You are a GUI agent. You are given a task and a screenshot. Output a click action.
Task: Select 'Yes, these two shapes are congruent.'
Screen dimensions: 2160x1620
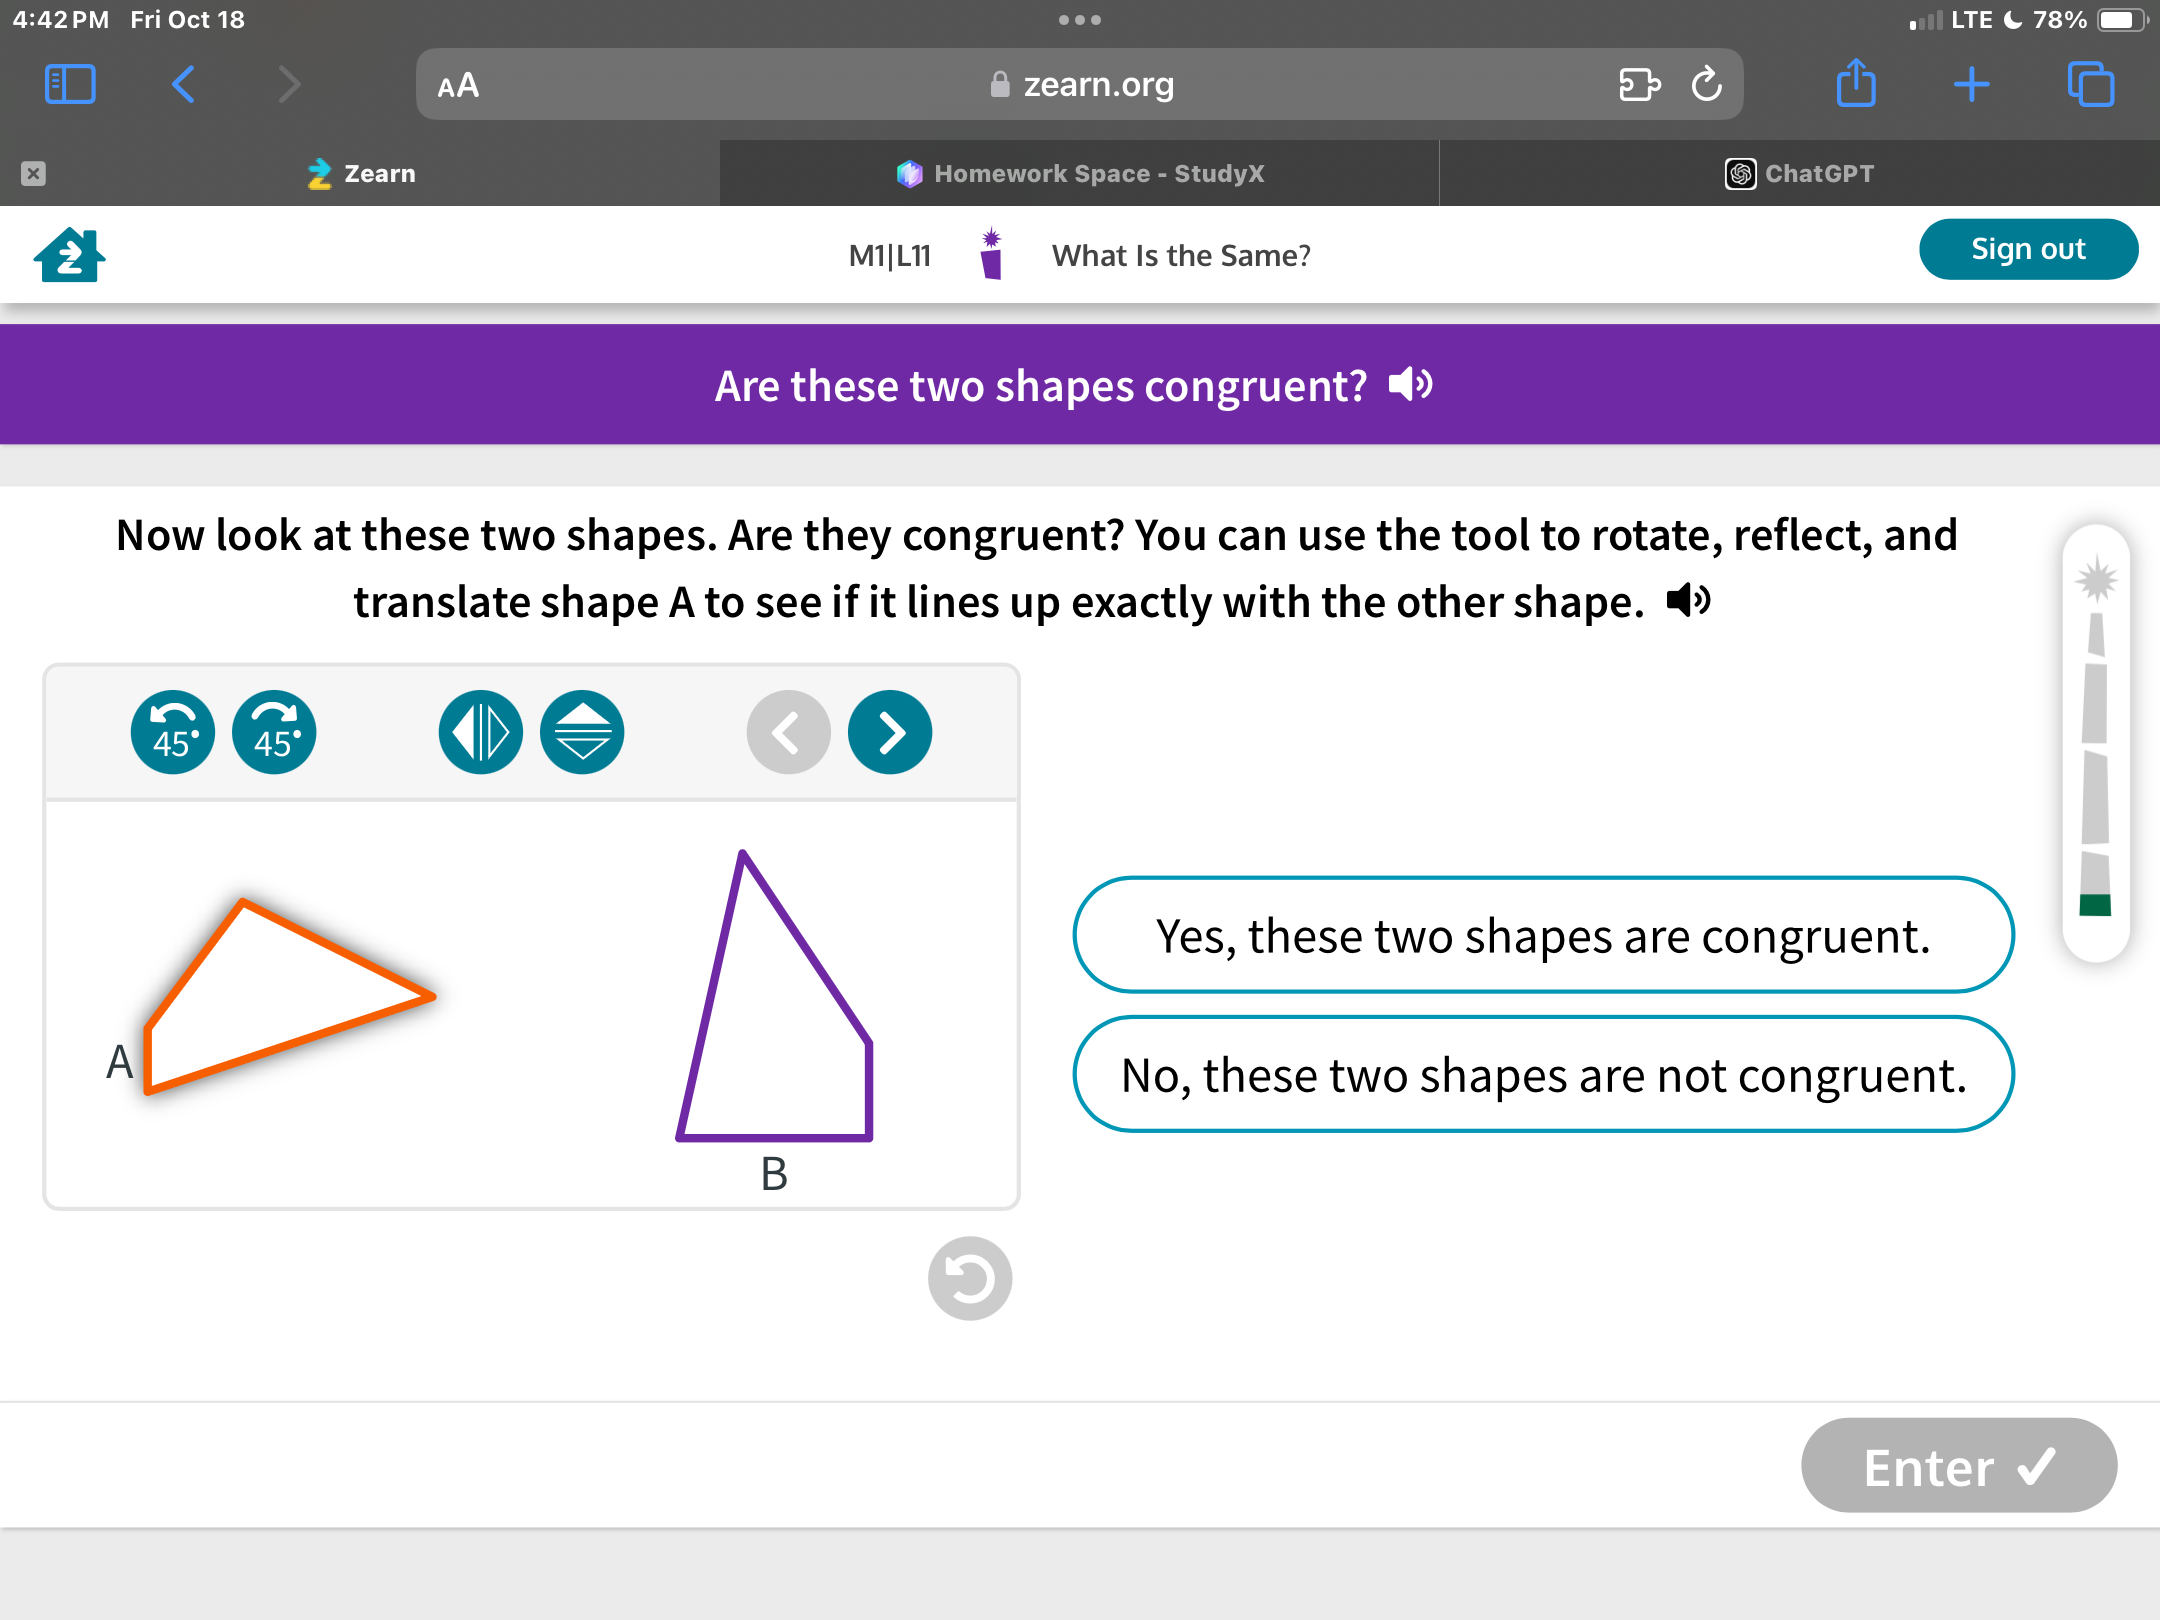point(1543,935)
